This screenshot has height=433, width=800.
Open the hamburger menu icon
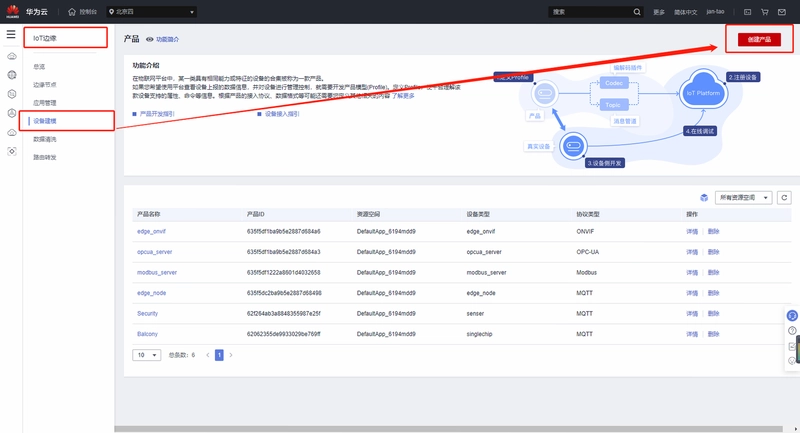tap(11, 35)
